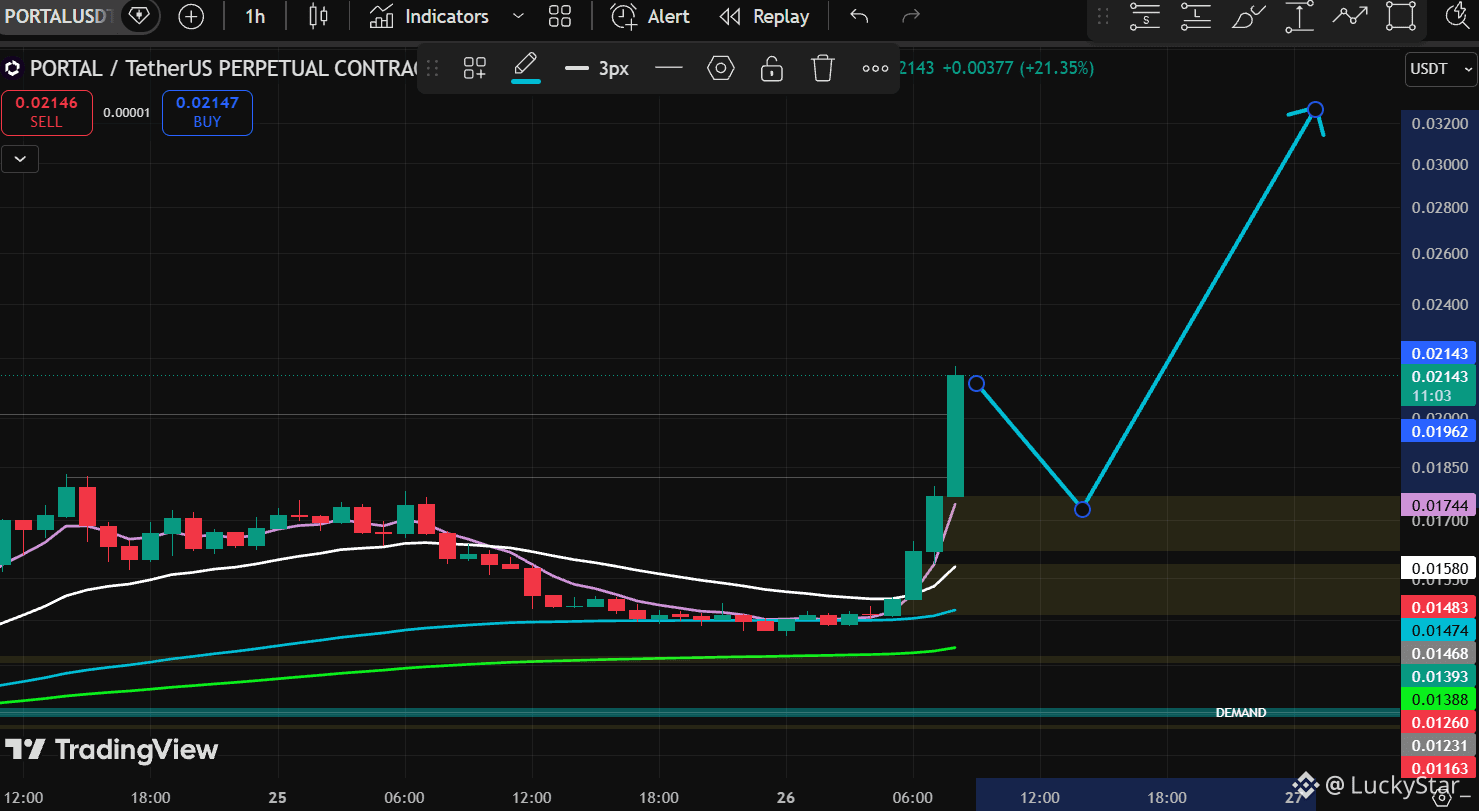1479x811 pixels.
Task: Select the drawn path's lowest anchor point
Action: click(1082, 509)
